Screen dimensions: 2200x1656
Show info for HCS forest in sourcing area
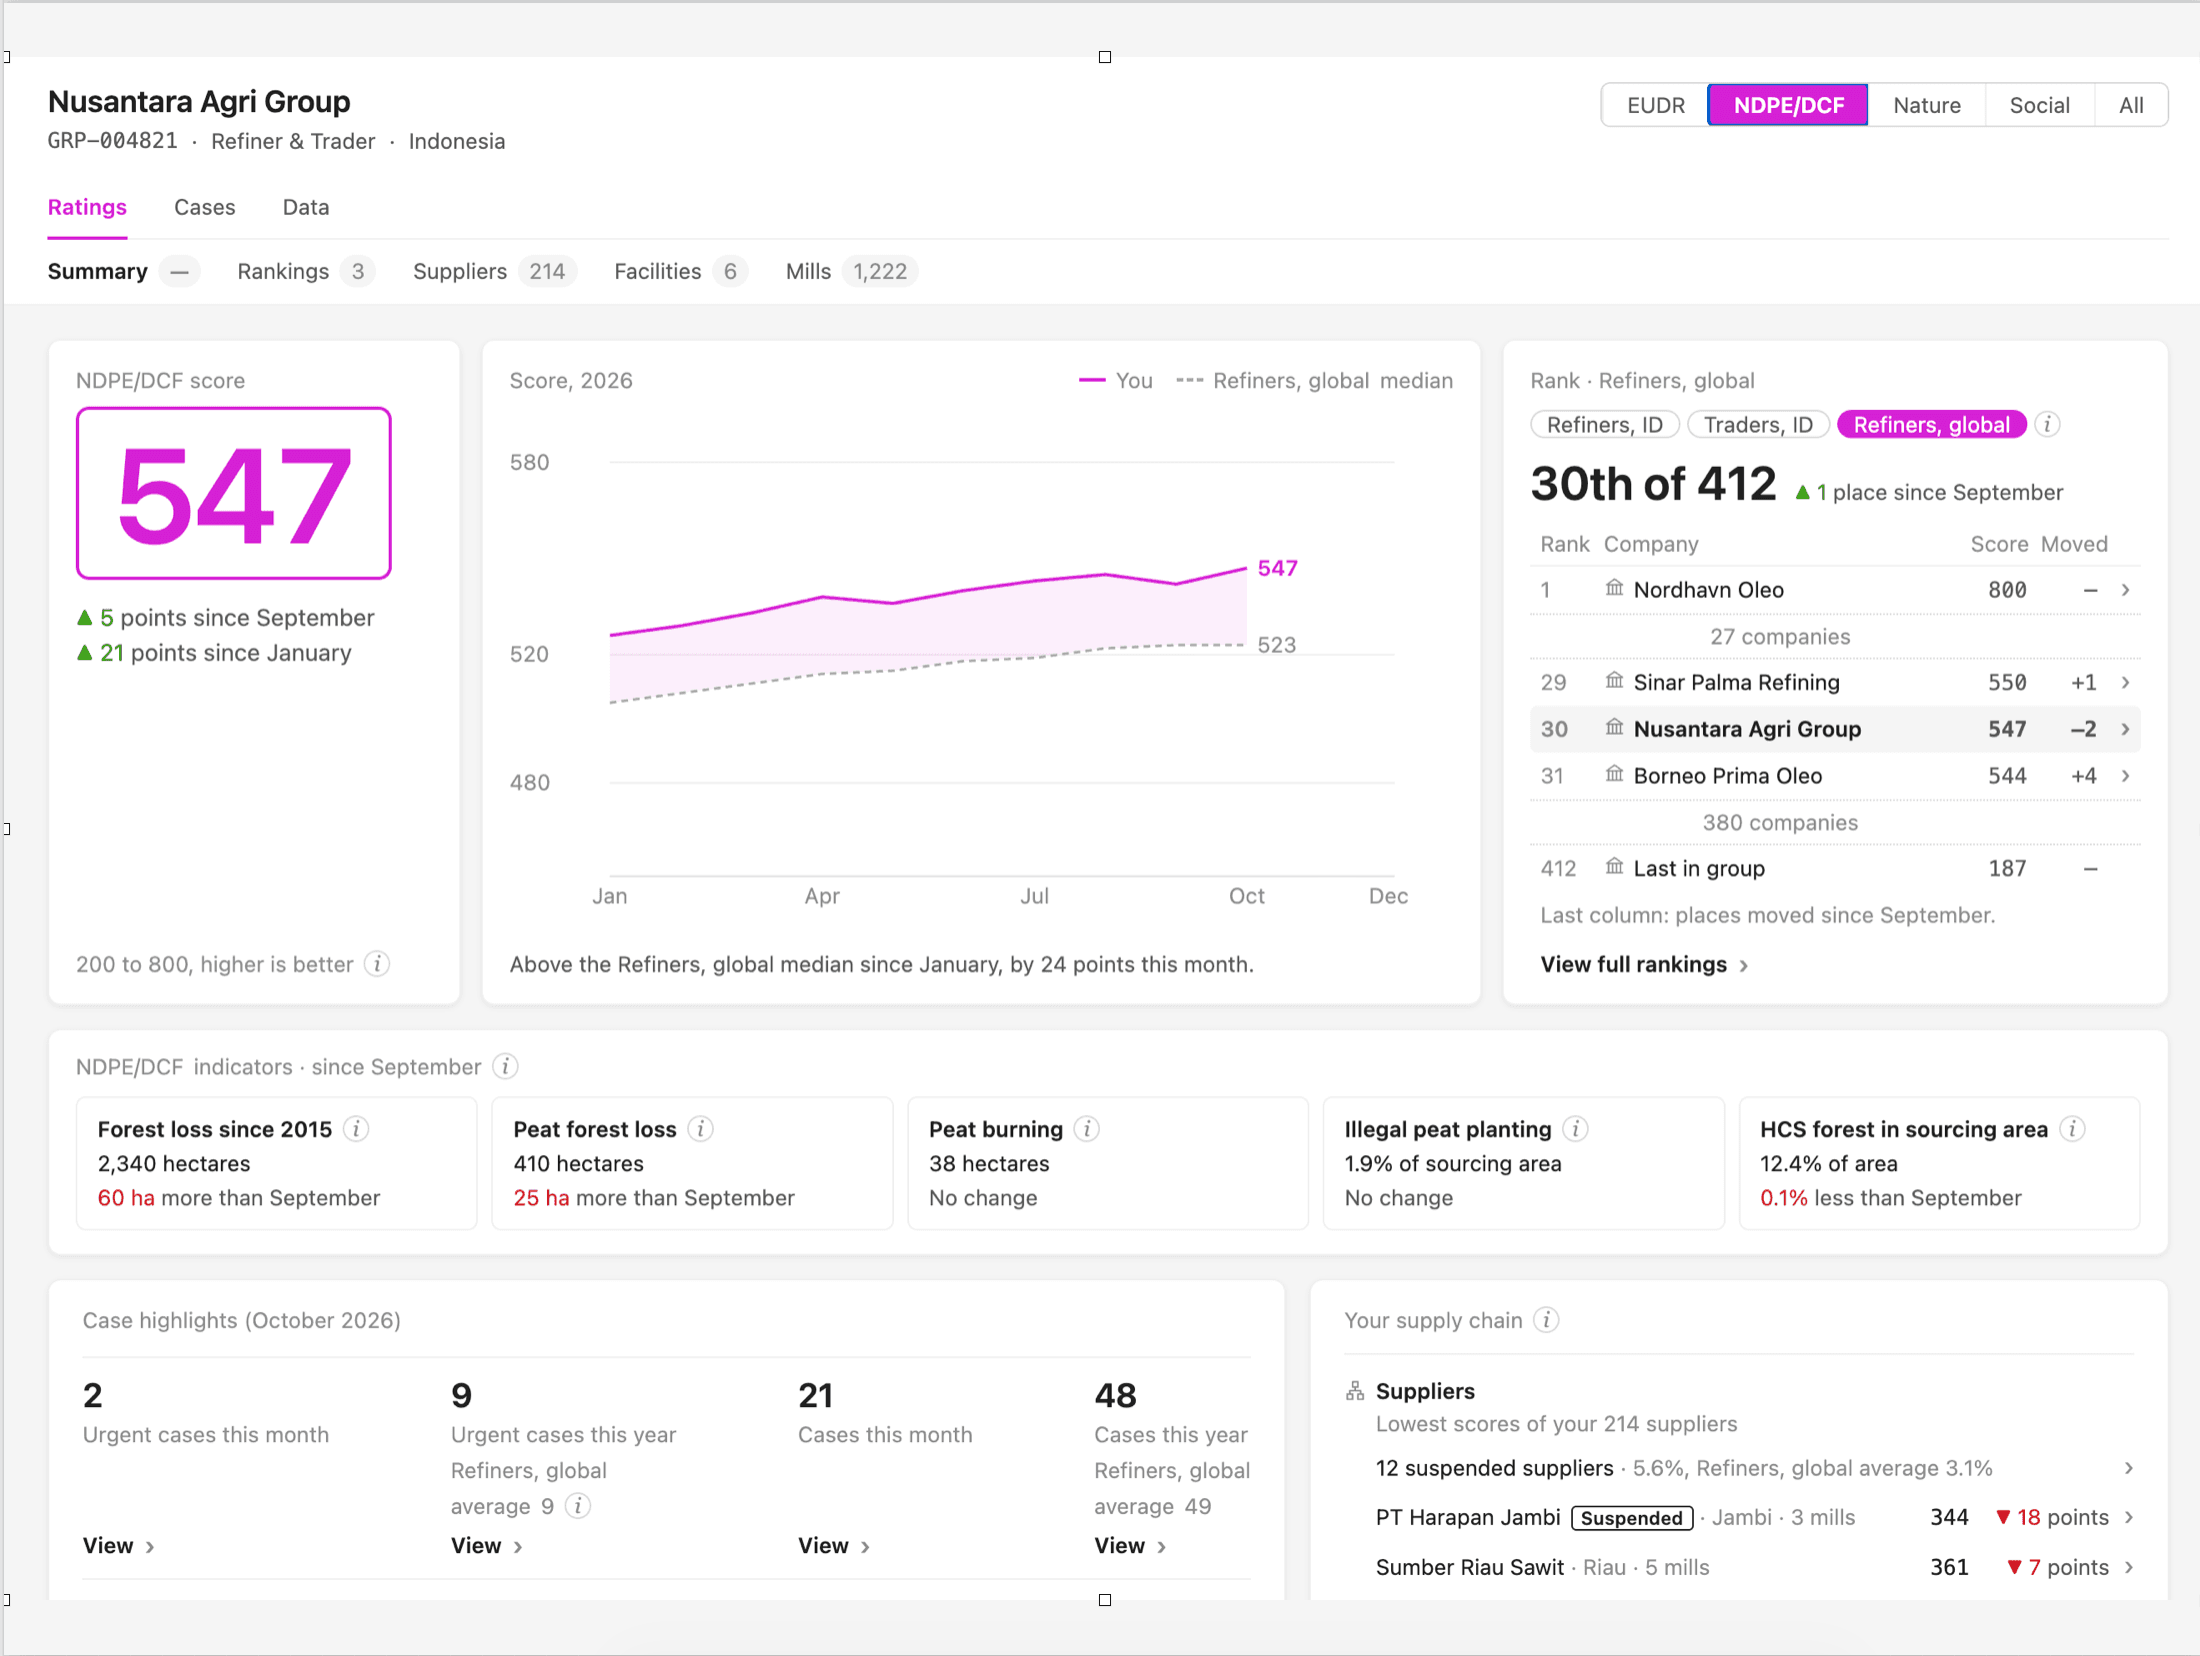click(2073, 1129)
